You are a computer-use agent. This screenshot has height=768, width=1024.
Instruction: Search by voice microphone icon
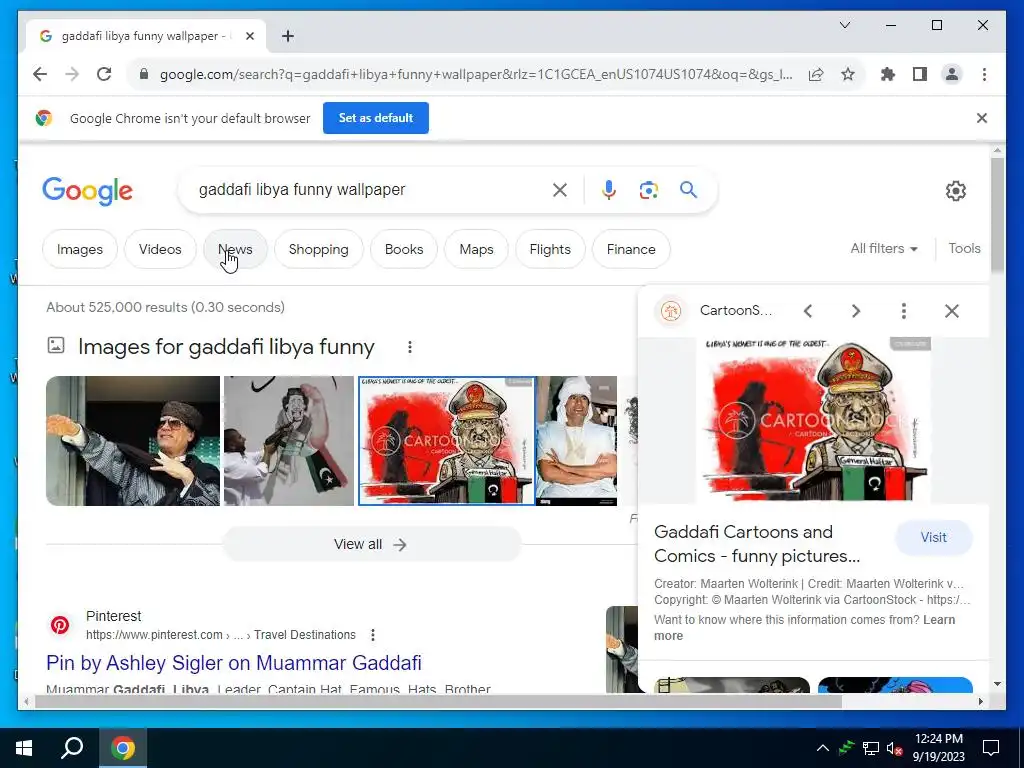[609, 190]
